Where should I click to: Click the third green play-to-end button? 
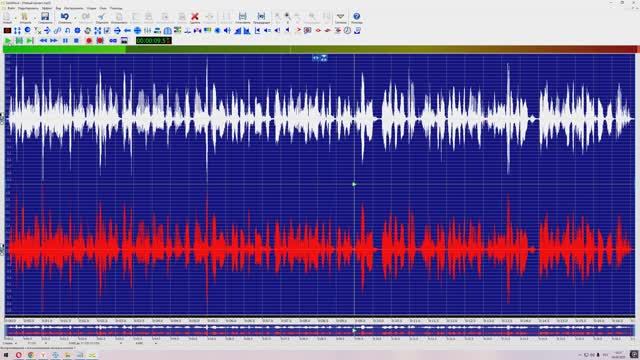click(x=30, y=41)
